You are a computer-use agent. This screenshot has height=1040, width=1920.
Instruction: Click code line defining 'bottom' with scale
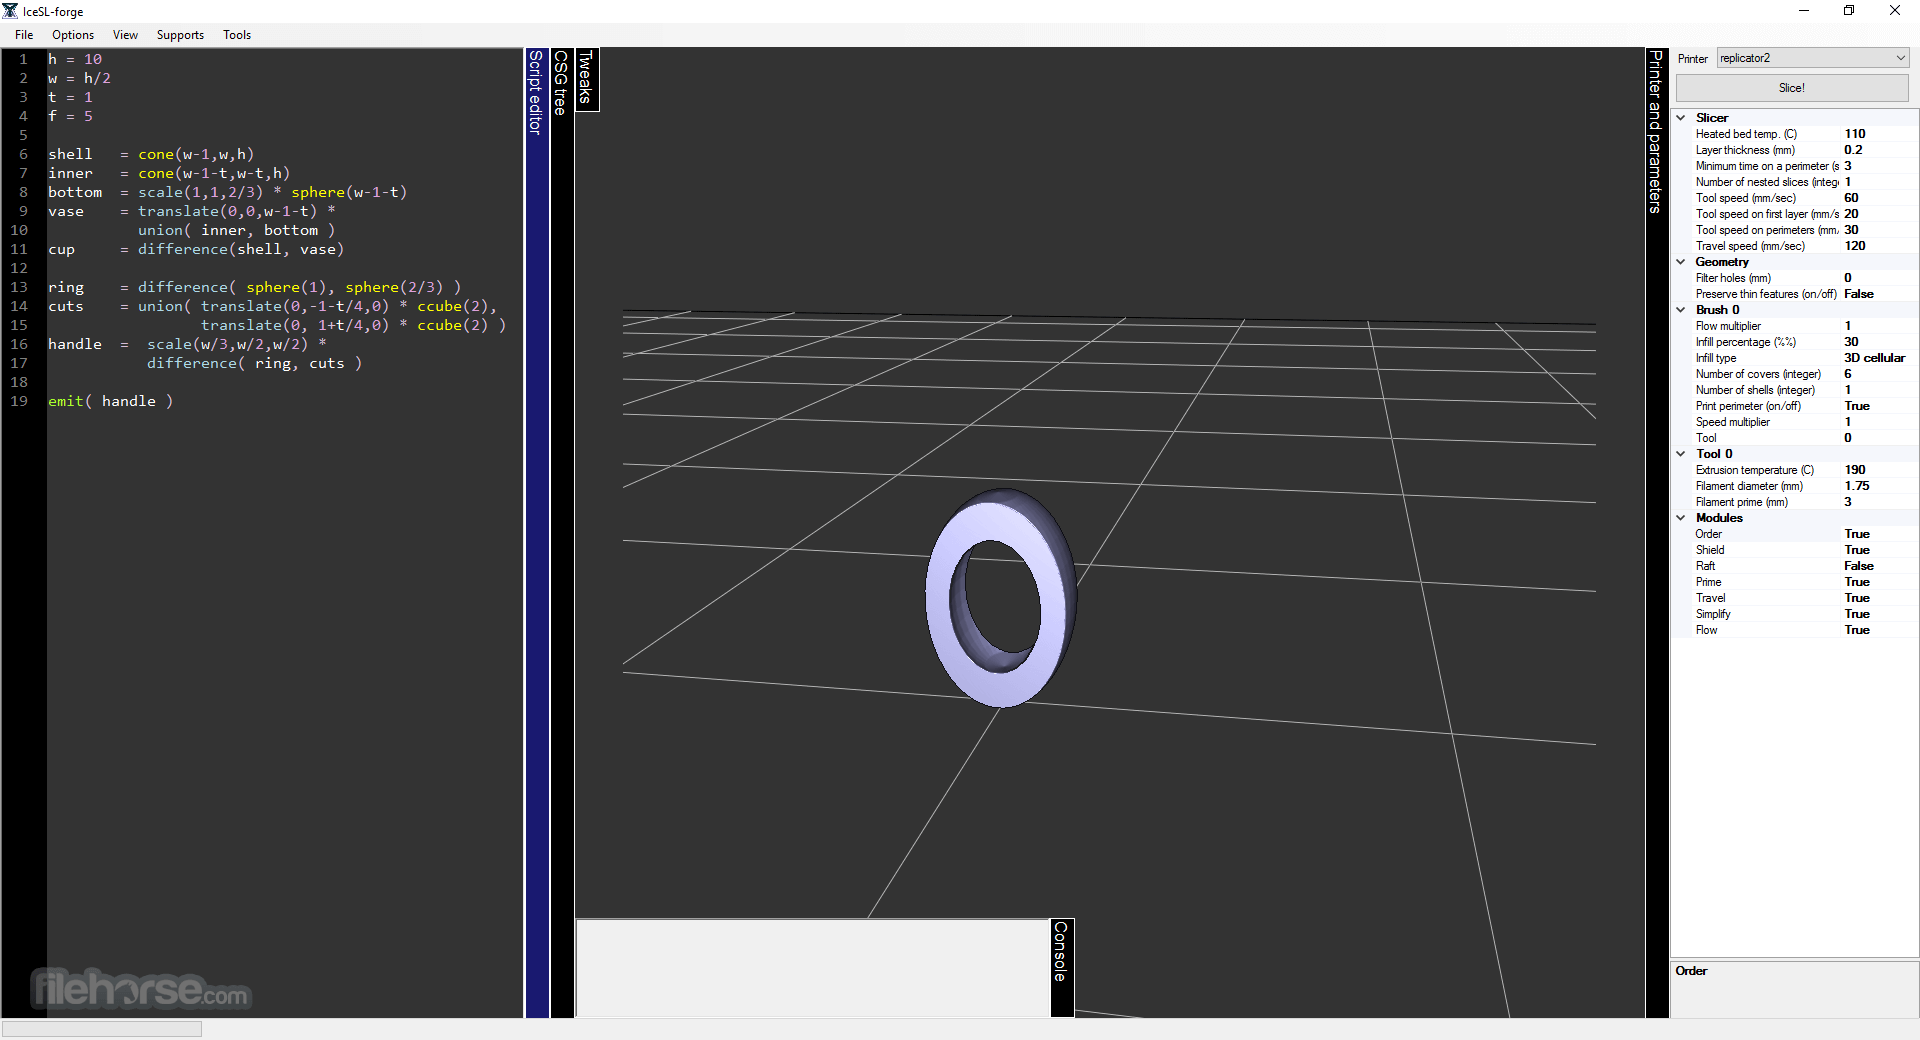[x=227, y=192]
